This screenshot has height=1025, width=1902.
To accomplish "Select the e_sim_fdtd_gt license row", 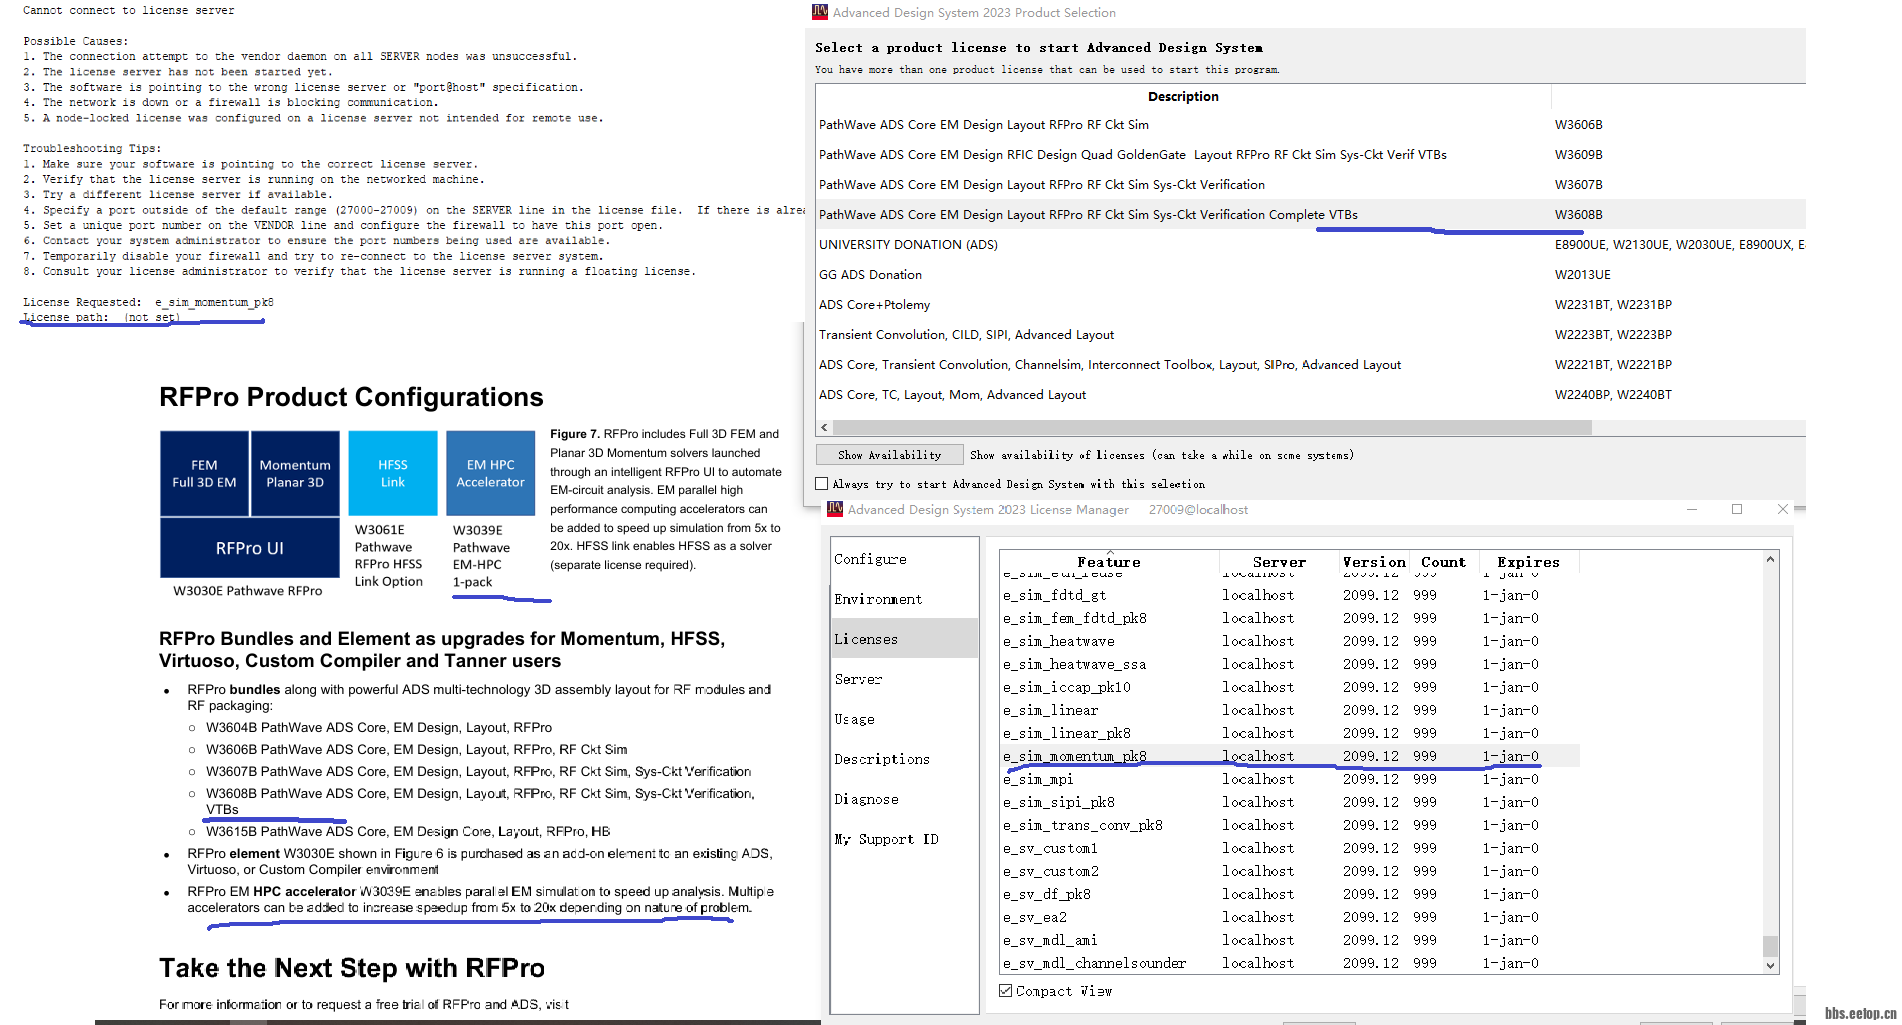I will [1290, 595].
